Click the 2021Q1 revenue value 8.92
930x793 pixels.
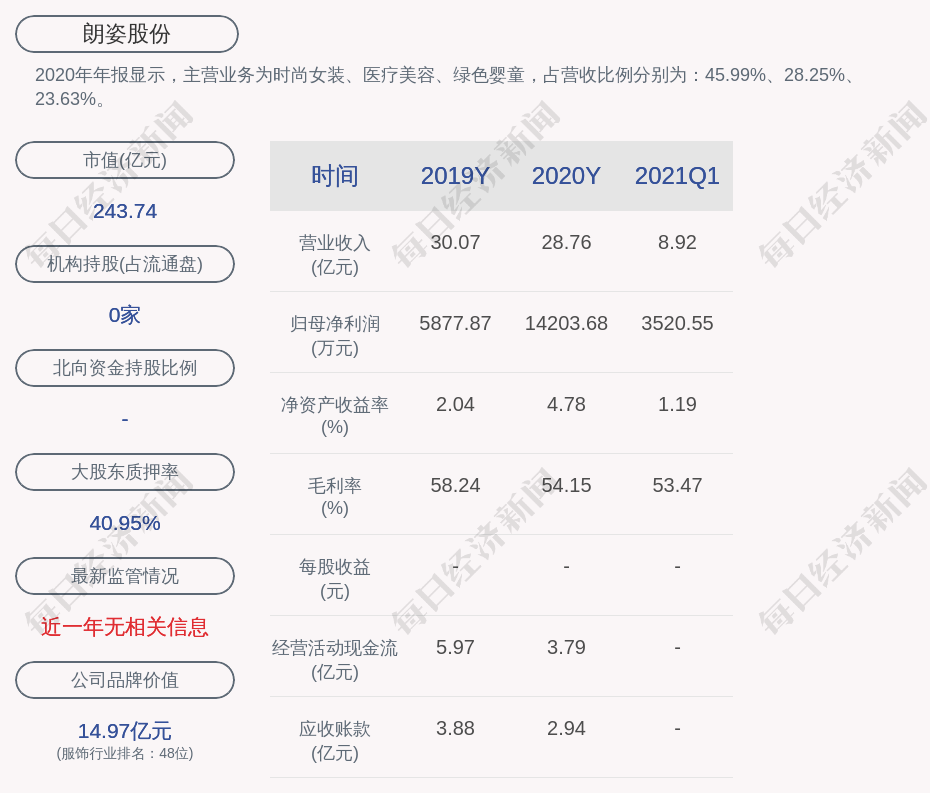[x=677, y=243]
